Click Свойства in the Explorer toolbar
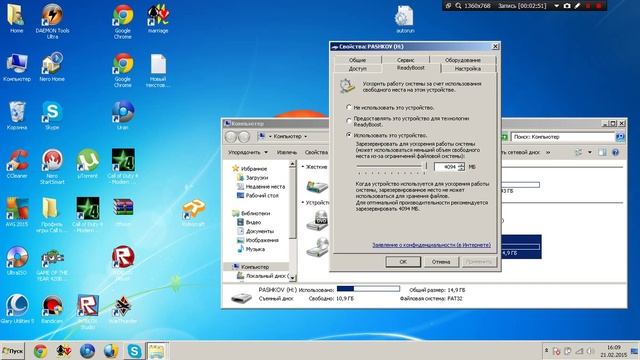This screenshot has width=640, height=360. click(316, 152)
